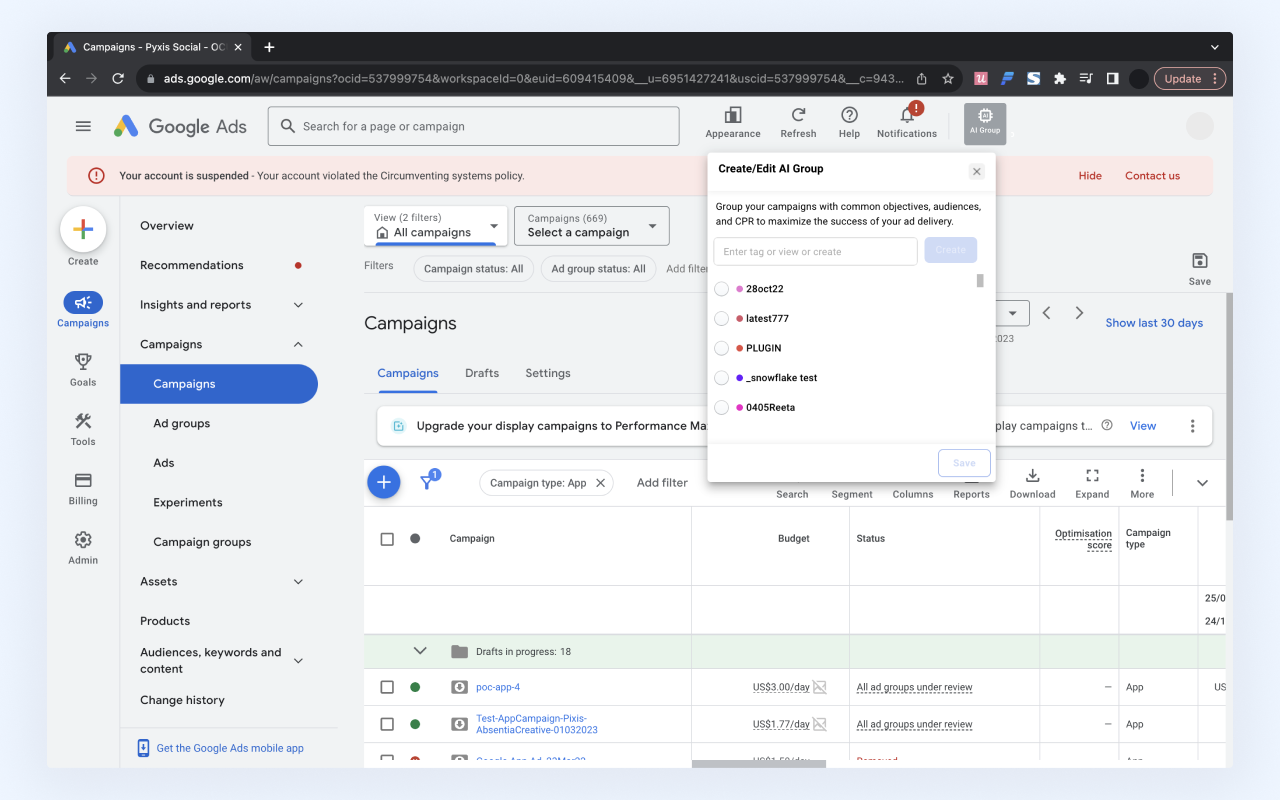Select the _snowflake test radio option
The width and height of the screenshot is (1280, 800).
pyautogui.click(x=722, y=378)
